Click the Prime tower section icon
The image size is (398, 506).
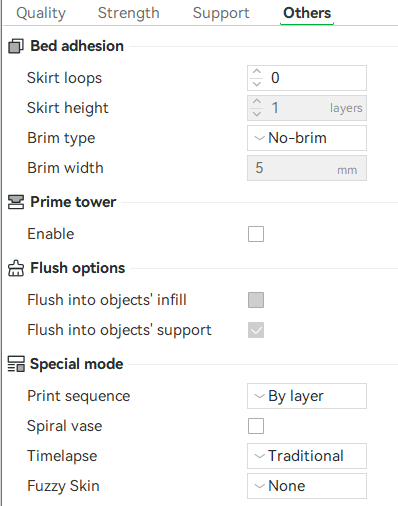(x=16, y=202)
